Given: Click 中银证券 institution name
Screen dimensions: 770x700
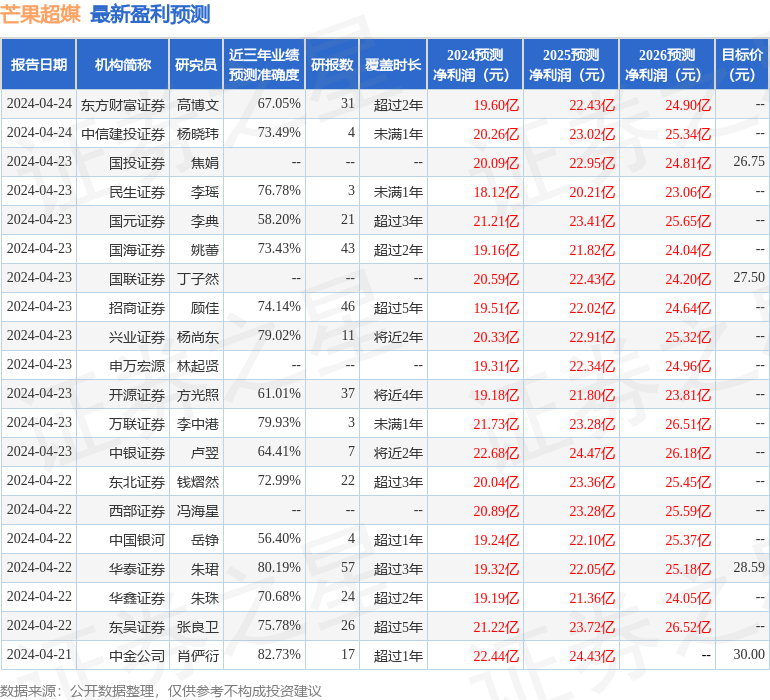Looking at the screenshot, I should (137, 453).
